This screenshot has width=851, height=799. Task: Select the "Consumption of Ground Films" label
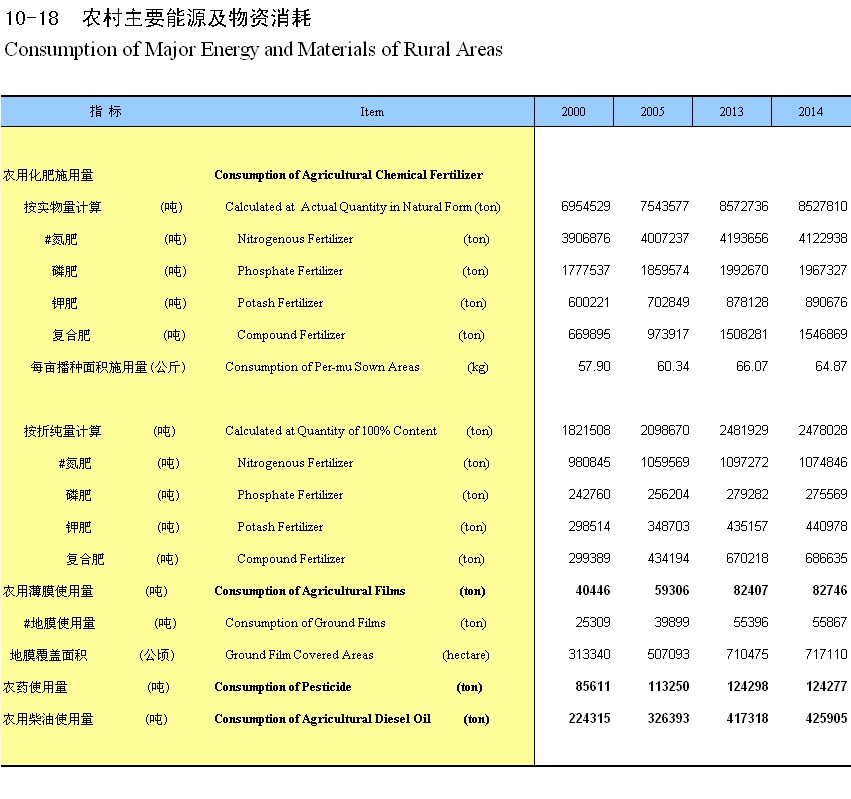coord(305,623)
